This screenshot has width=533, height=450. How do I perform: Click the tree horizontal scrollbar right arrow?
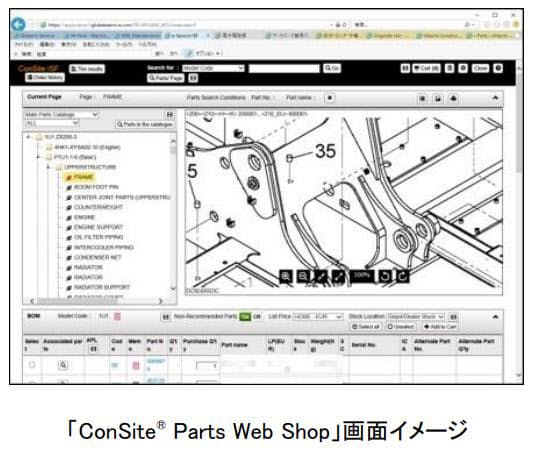(161, 301)
